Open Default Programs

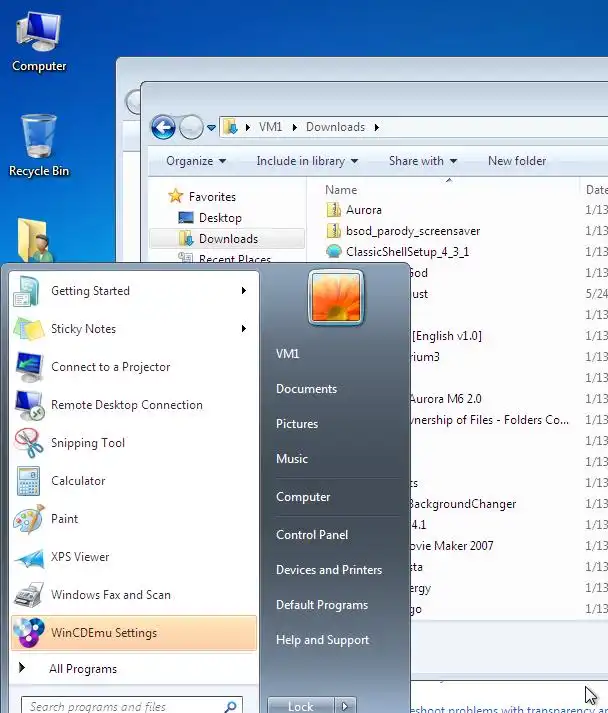322,605
